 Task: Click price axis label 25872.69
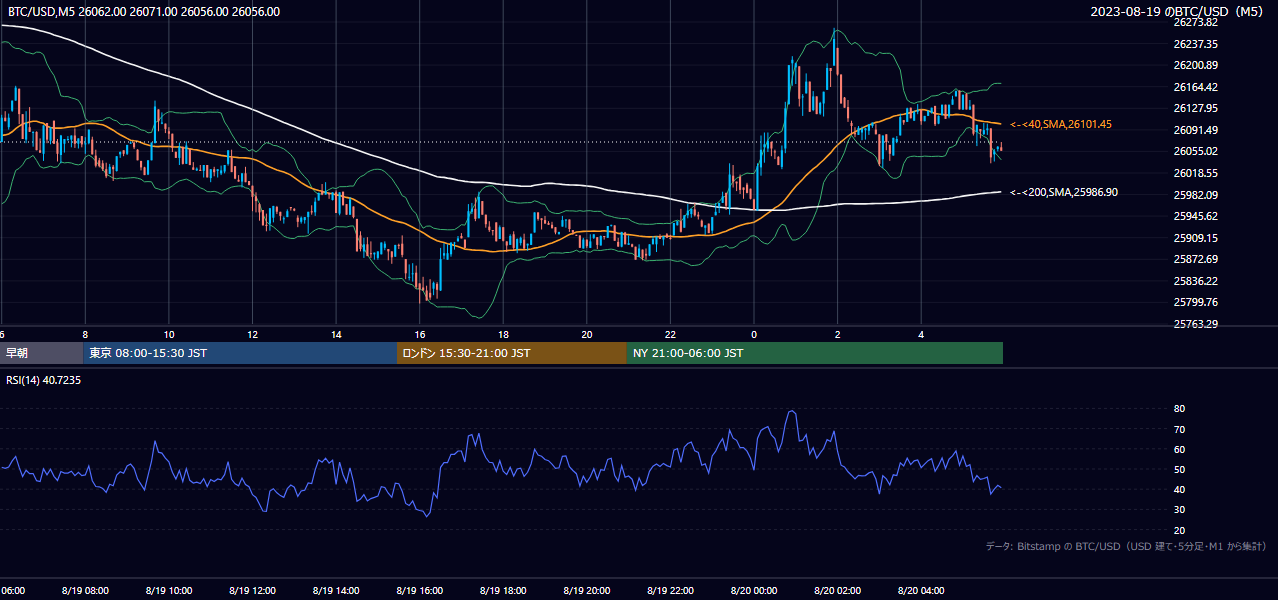[1195, 259]
